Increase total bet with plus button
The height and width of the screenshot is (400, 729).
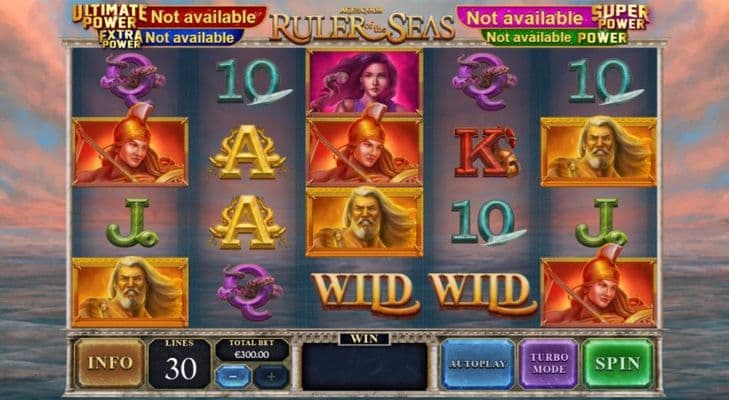pyautogui.click(x=271, y=376)
